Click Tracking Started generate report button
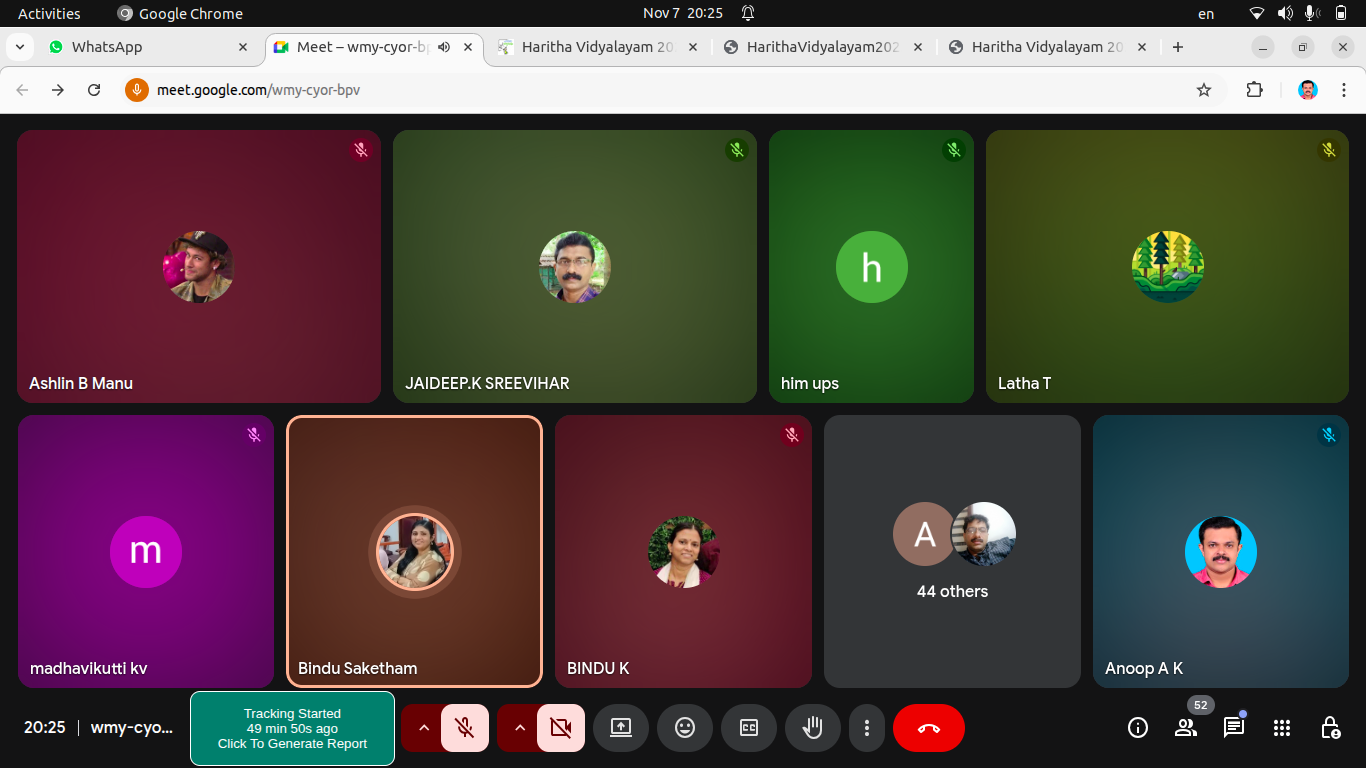The width and height of the screenshot is (1366, 768). coord(292,729)
